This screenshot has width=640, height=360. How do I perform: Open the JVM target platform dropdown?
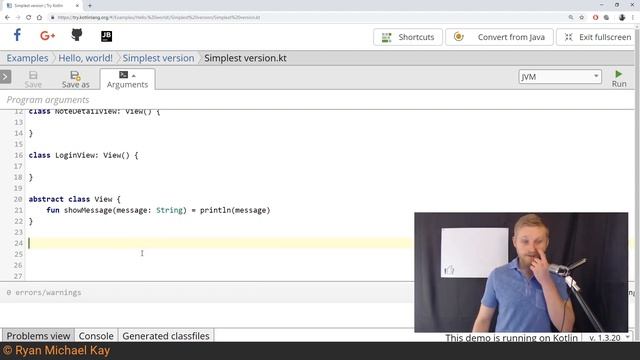click(560, 77)
